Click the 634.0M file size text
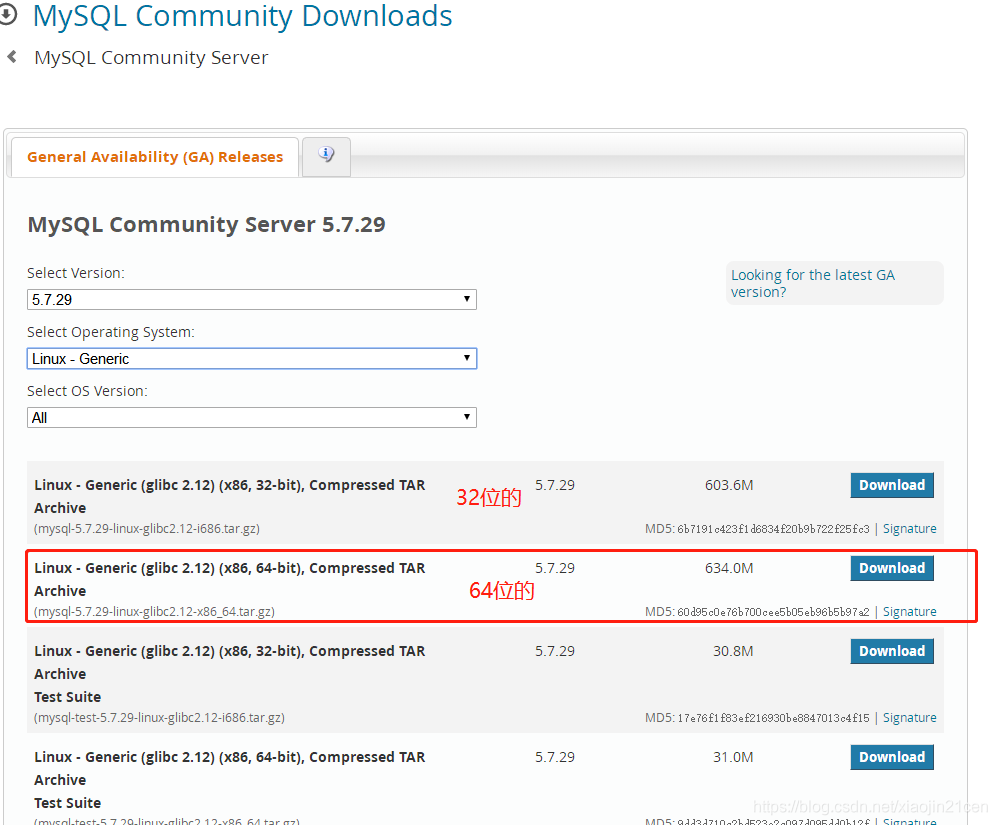The width and height of the screenshot is (997, 825). coord(729,568)
